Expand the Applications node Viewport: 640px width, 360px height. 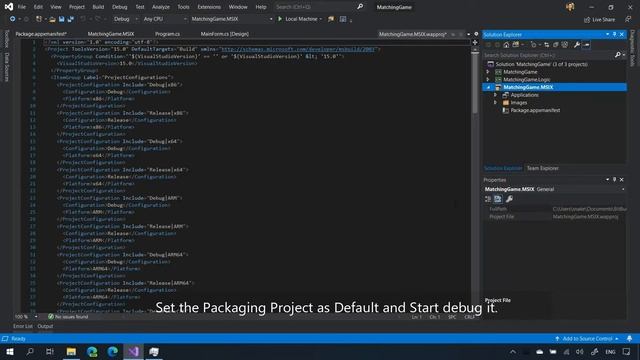tap(496, 95)
